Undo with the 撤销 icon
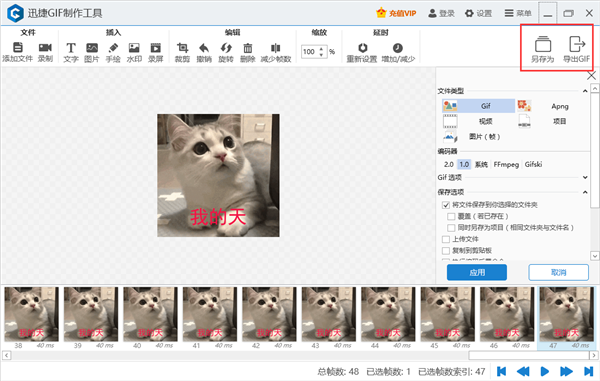600x381 pixels. pos(204,48)
